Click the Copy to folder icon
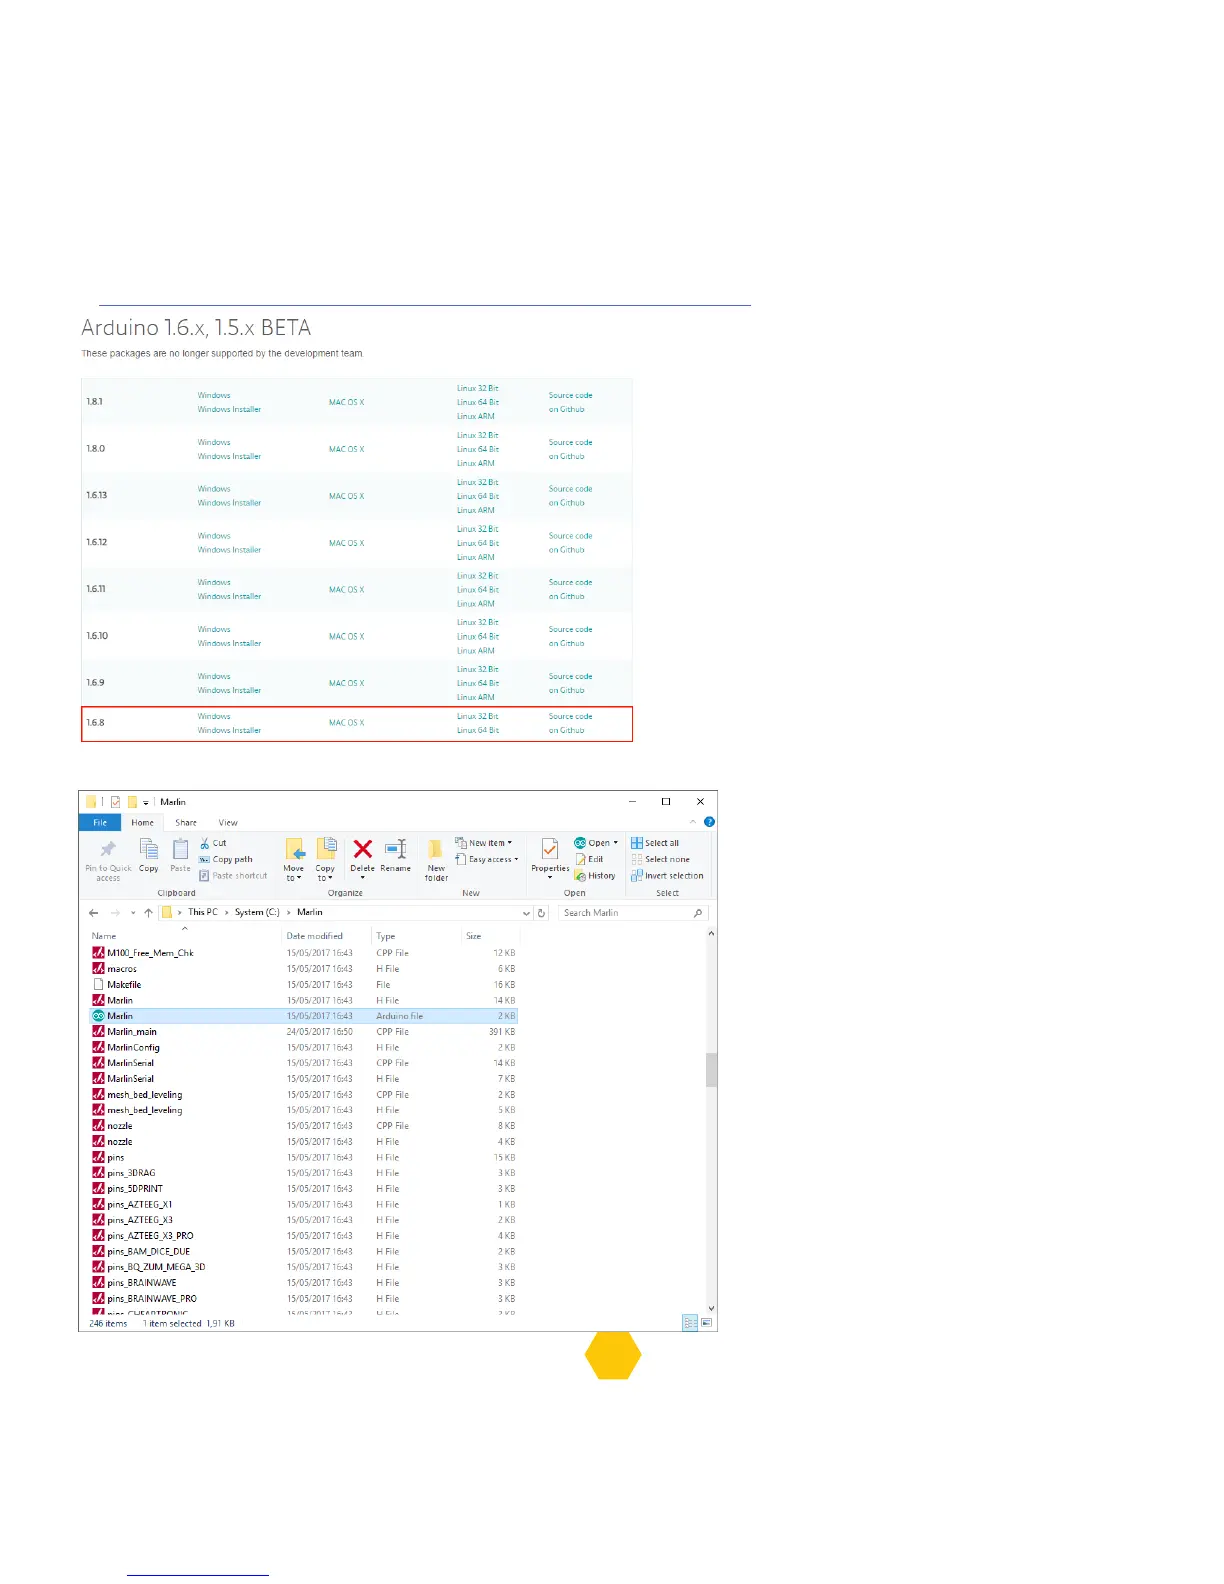1224x1584 pixels. [326, 849]
